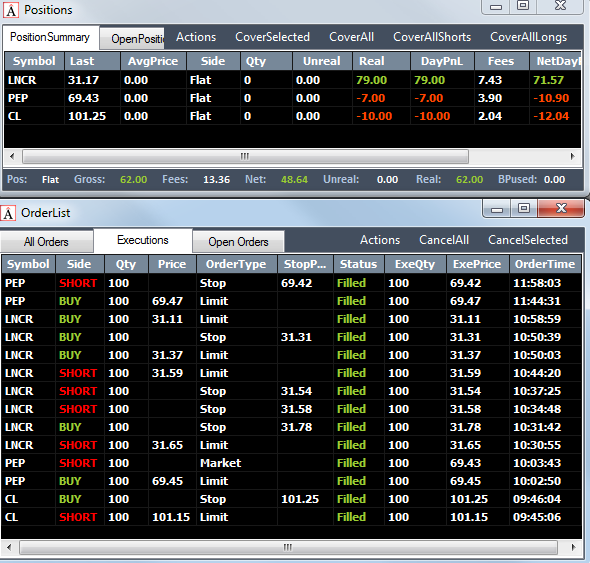
Task: Click the CancelAll button
Action: pos(444,240)
